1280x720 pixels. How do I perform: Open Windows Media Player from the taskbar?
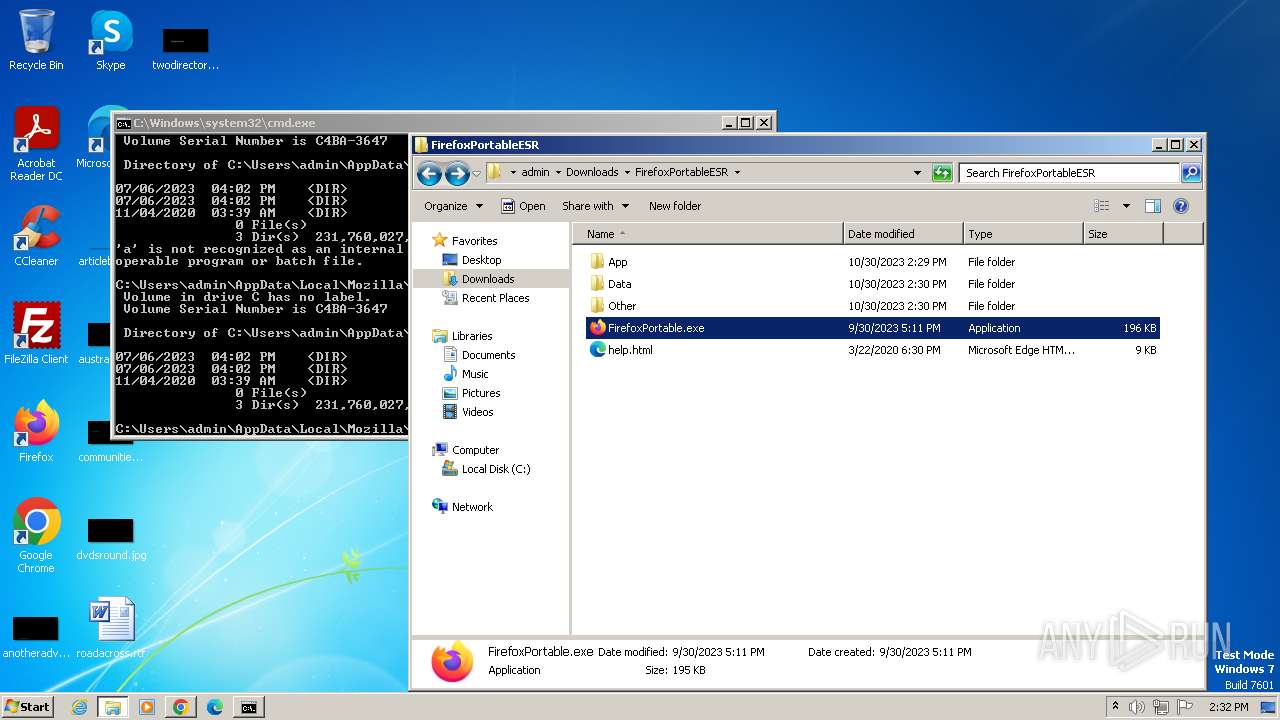146,707
